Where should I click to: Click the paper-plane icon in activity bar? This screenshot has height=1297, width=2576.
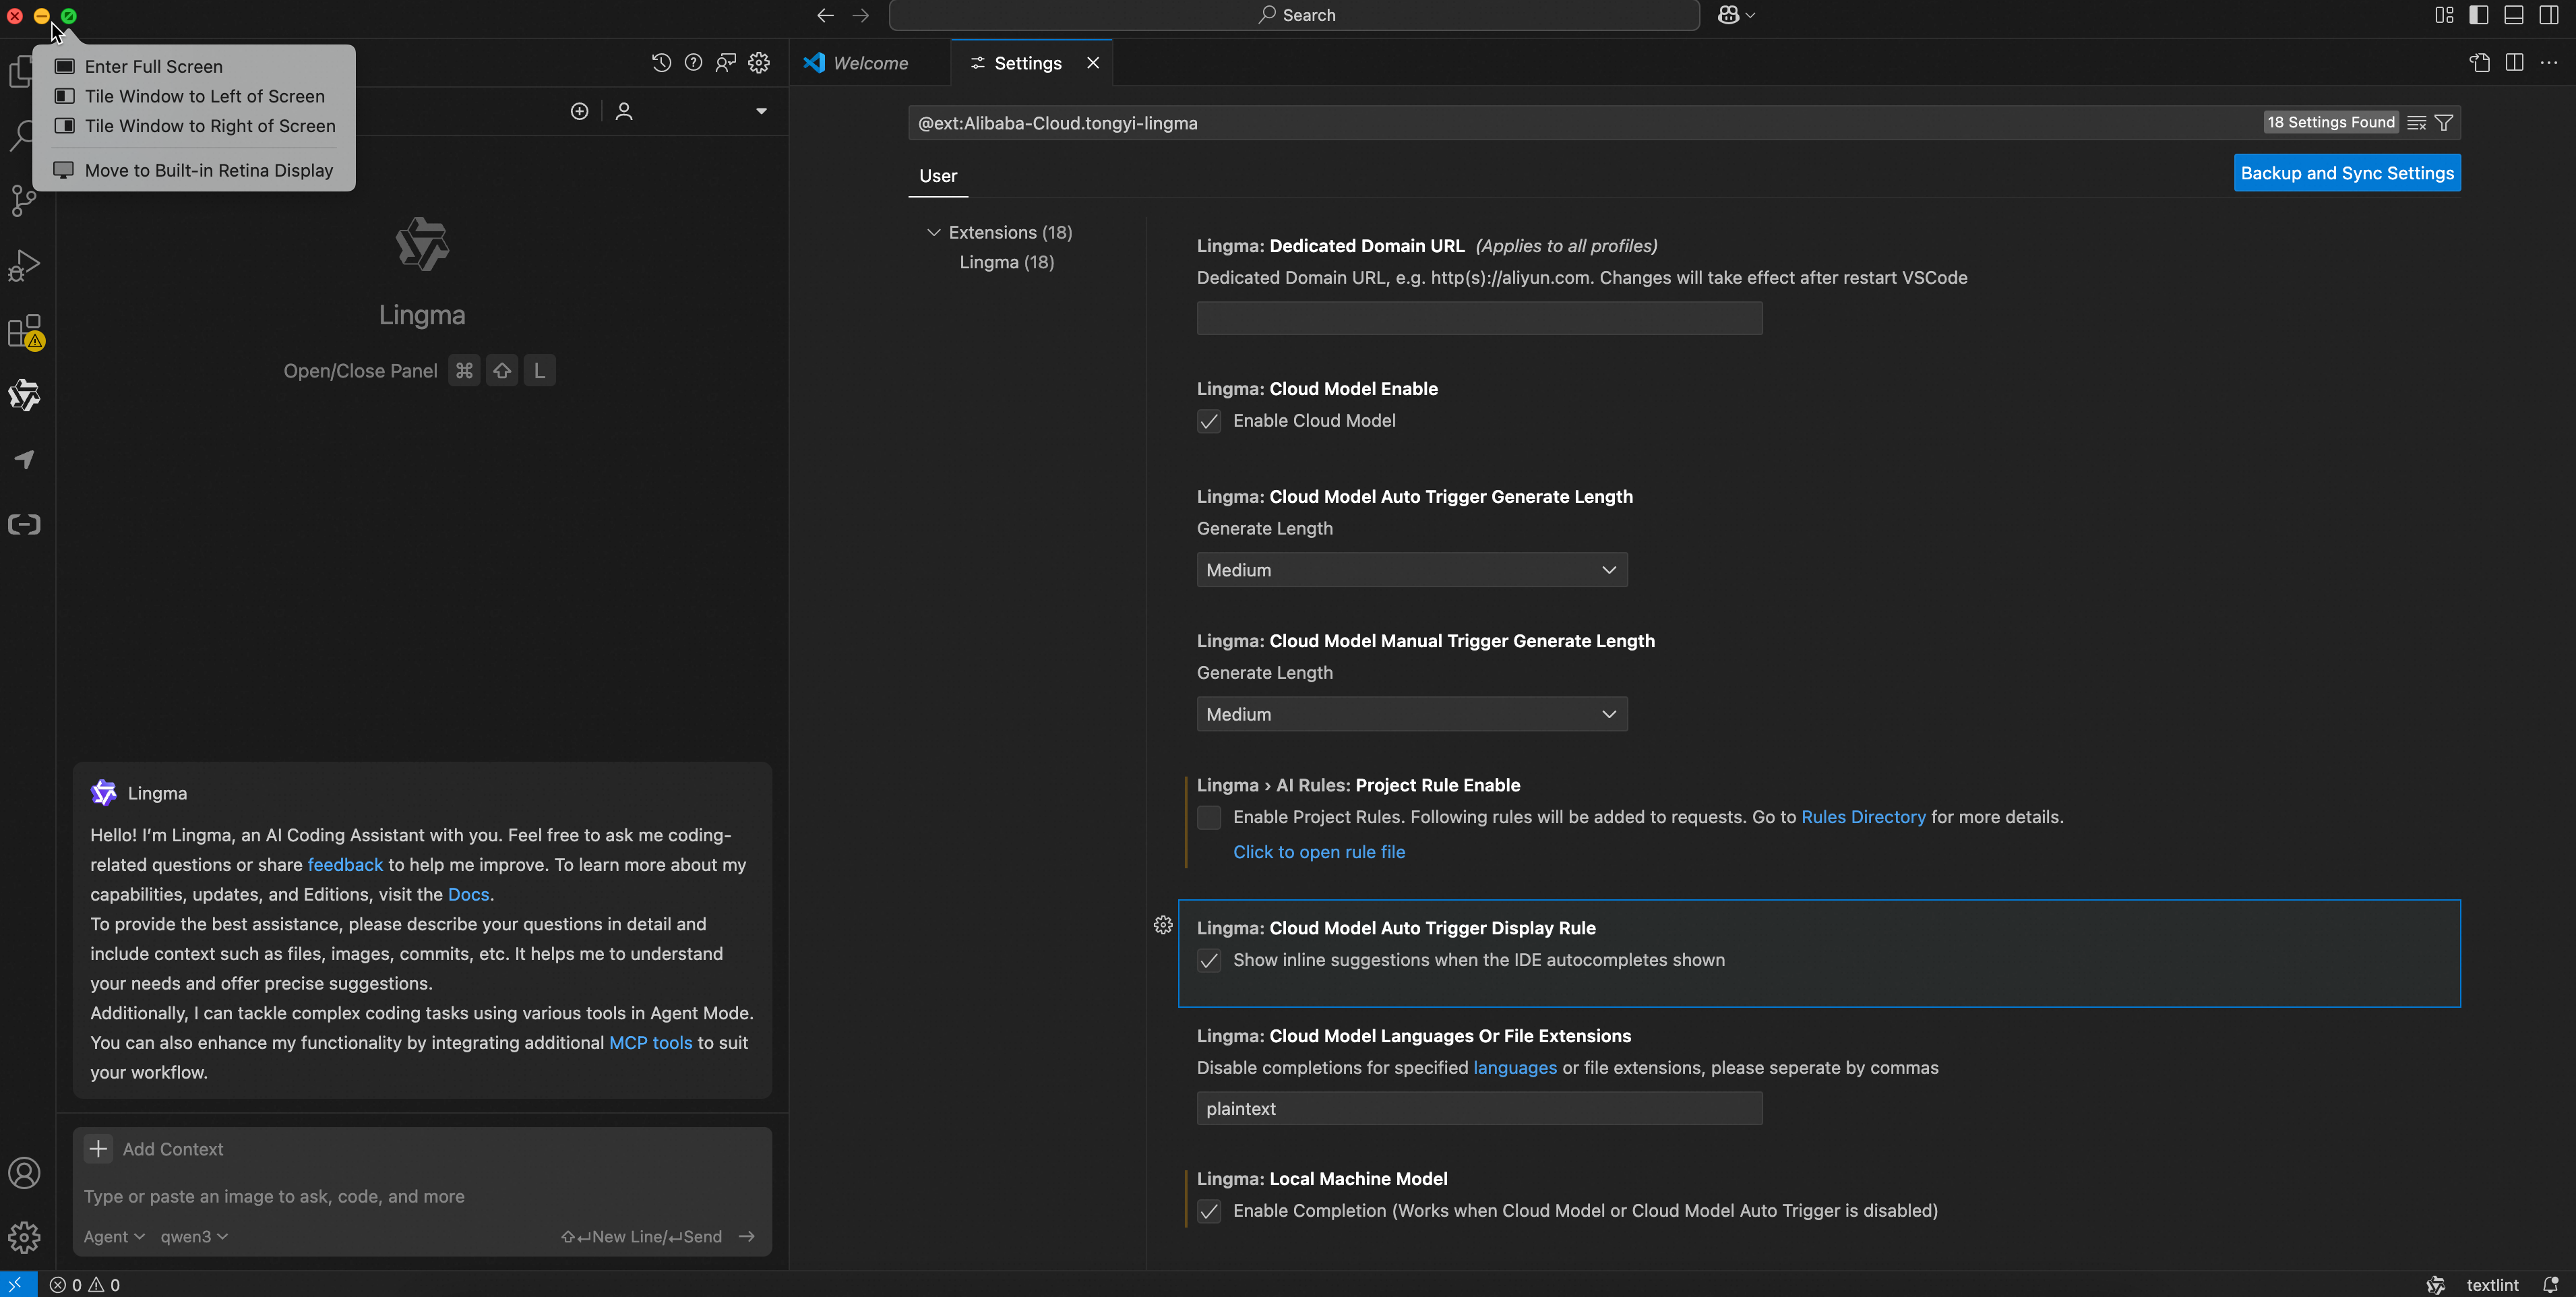click(x=24, y=460)
